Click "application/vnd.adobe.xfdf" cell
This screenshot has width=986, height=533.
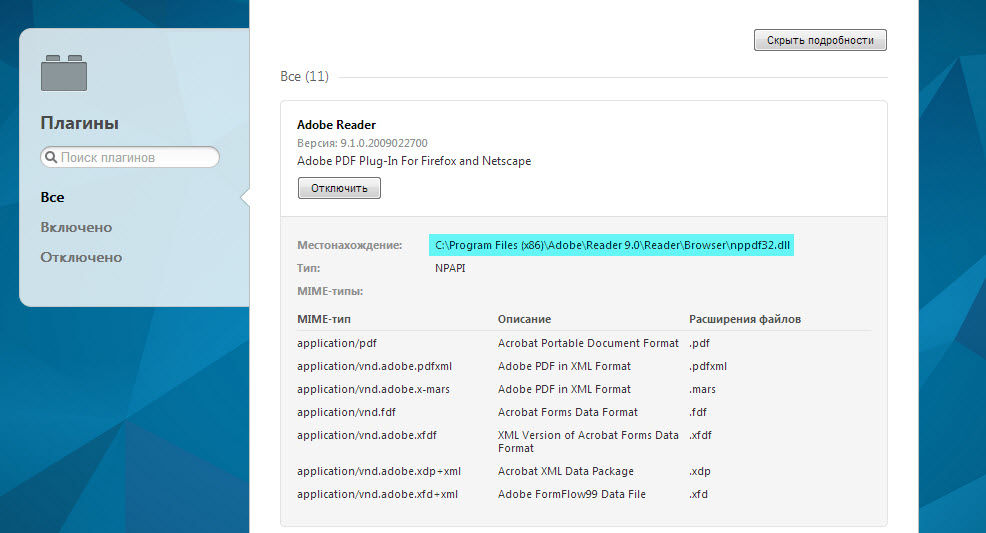[x=367, y=436]
